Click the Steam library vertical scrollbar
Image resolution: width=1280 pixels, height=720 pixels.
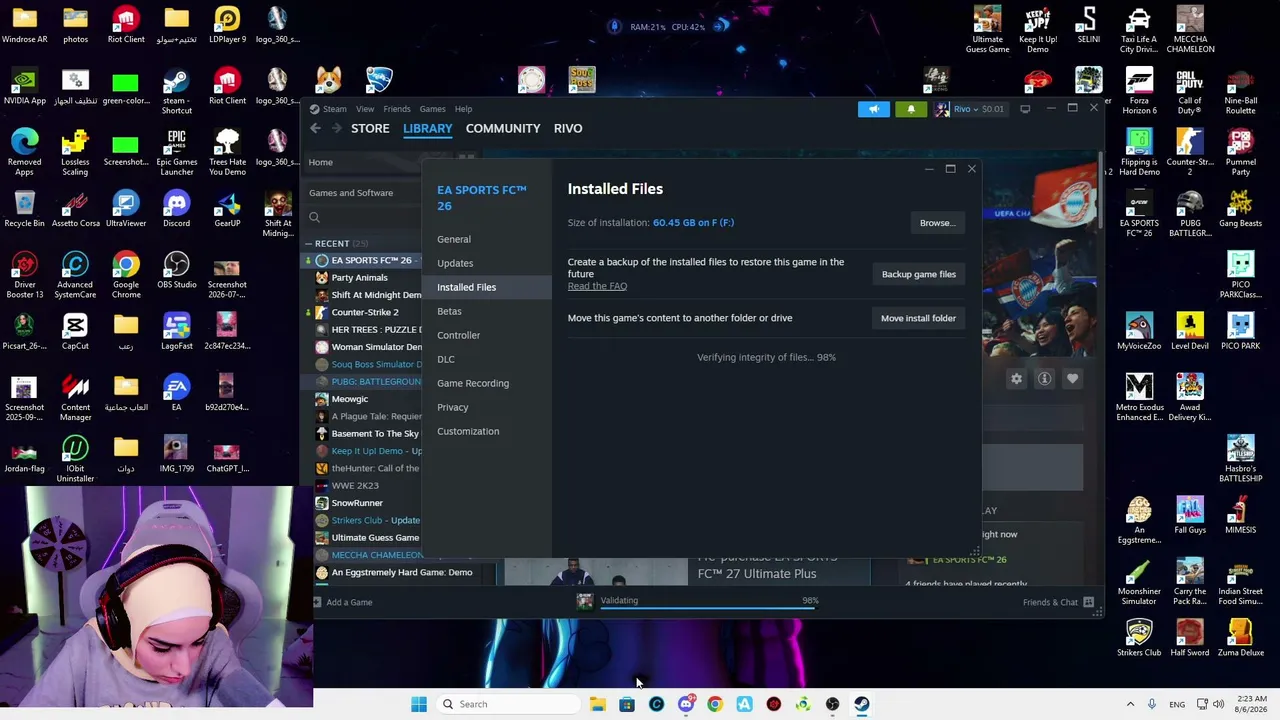point(1101,190)
